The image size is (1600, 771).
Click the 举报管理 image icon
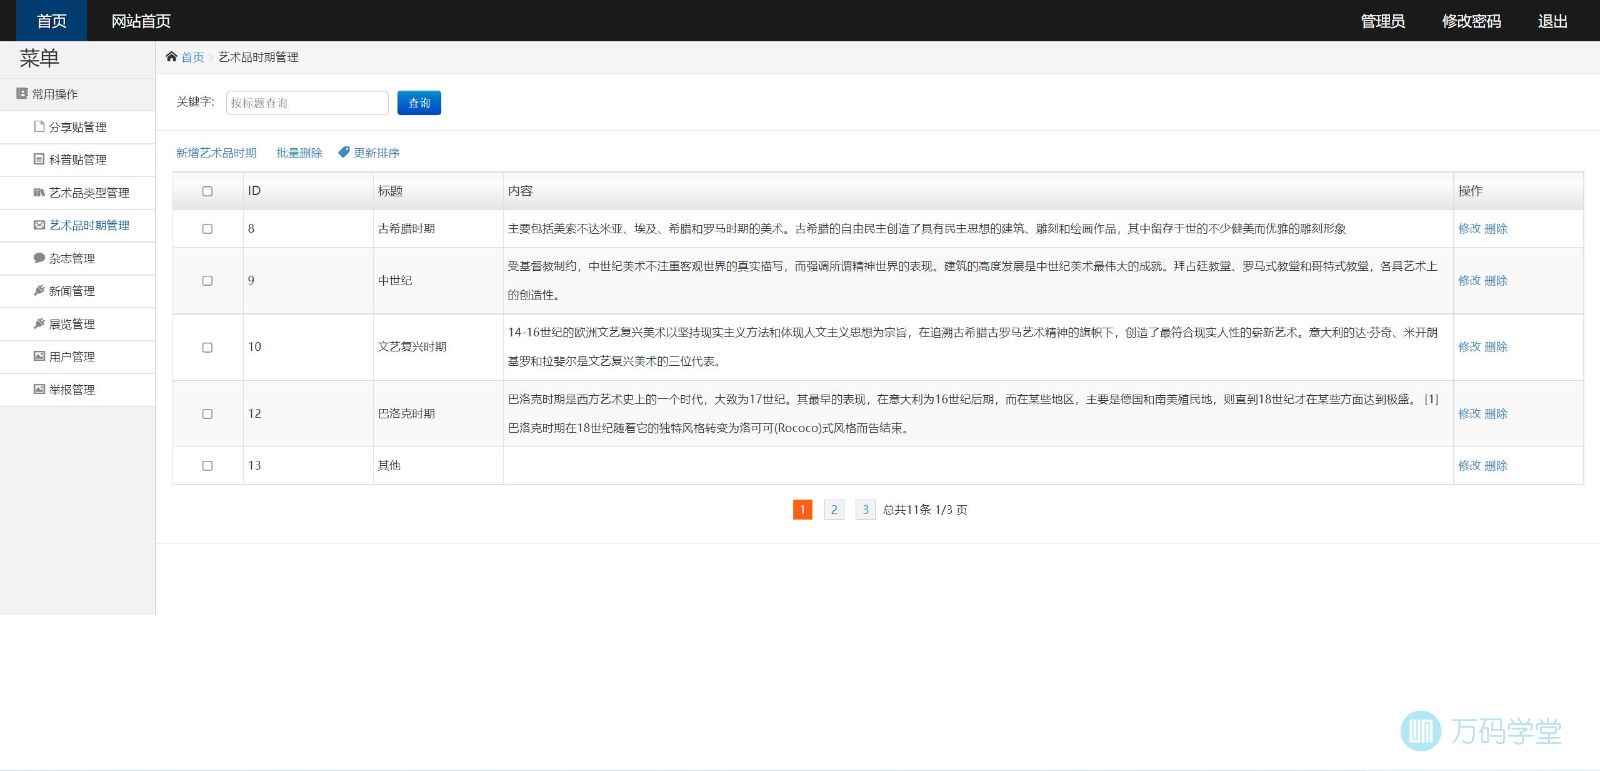pos(39,389)
